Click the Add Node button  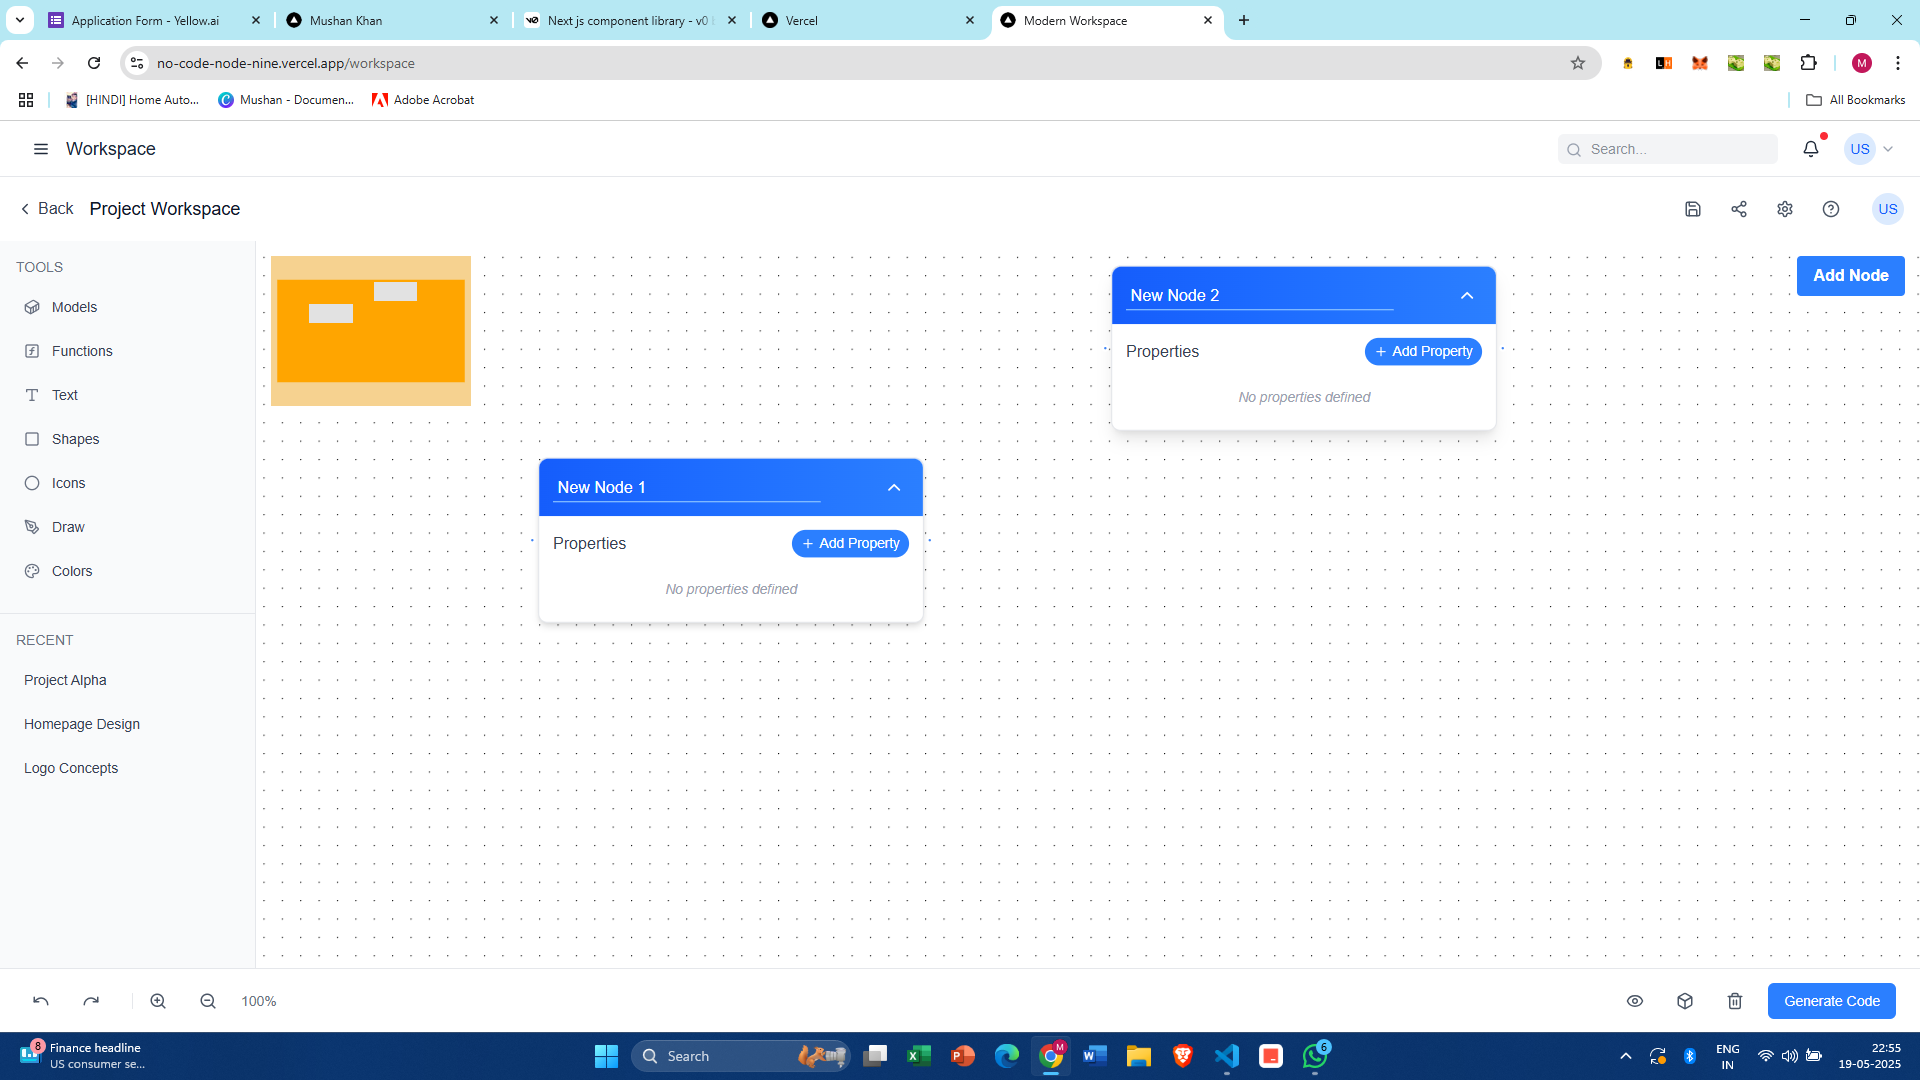point(1850,276)
